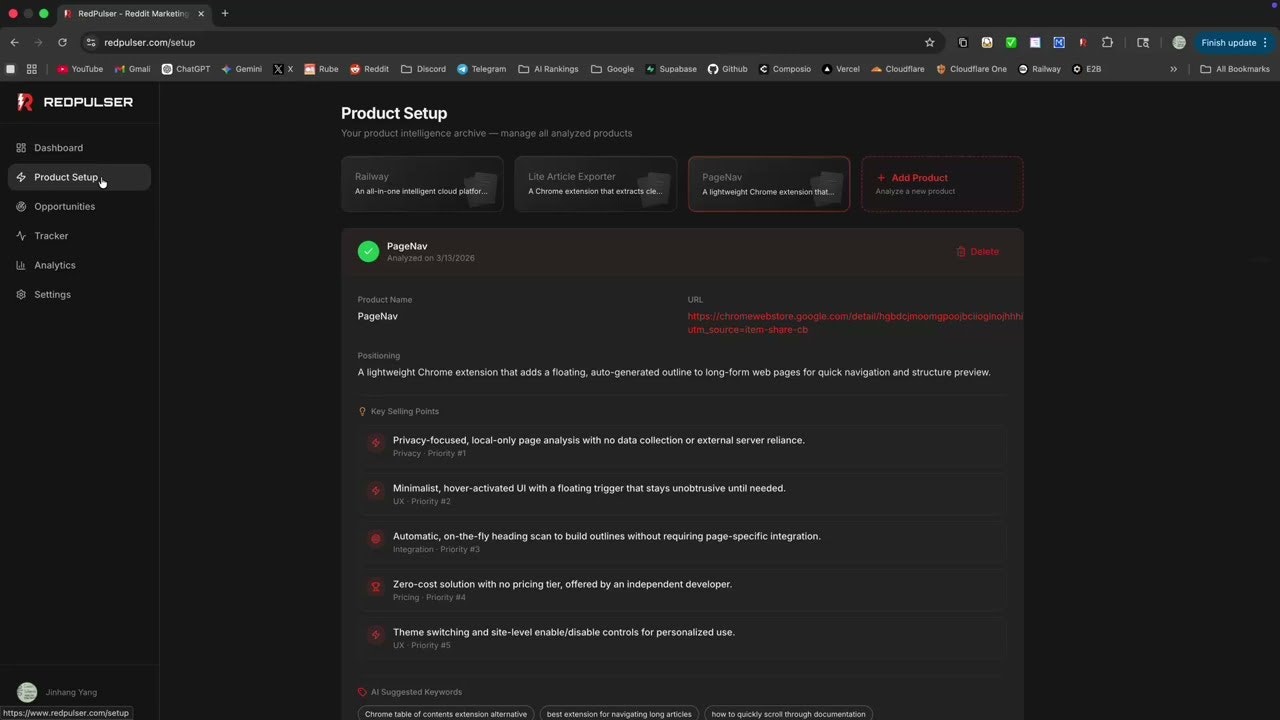
Task: Open Chrome three-dot menu
Action: click(1265, 42)
